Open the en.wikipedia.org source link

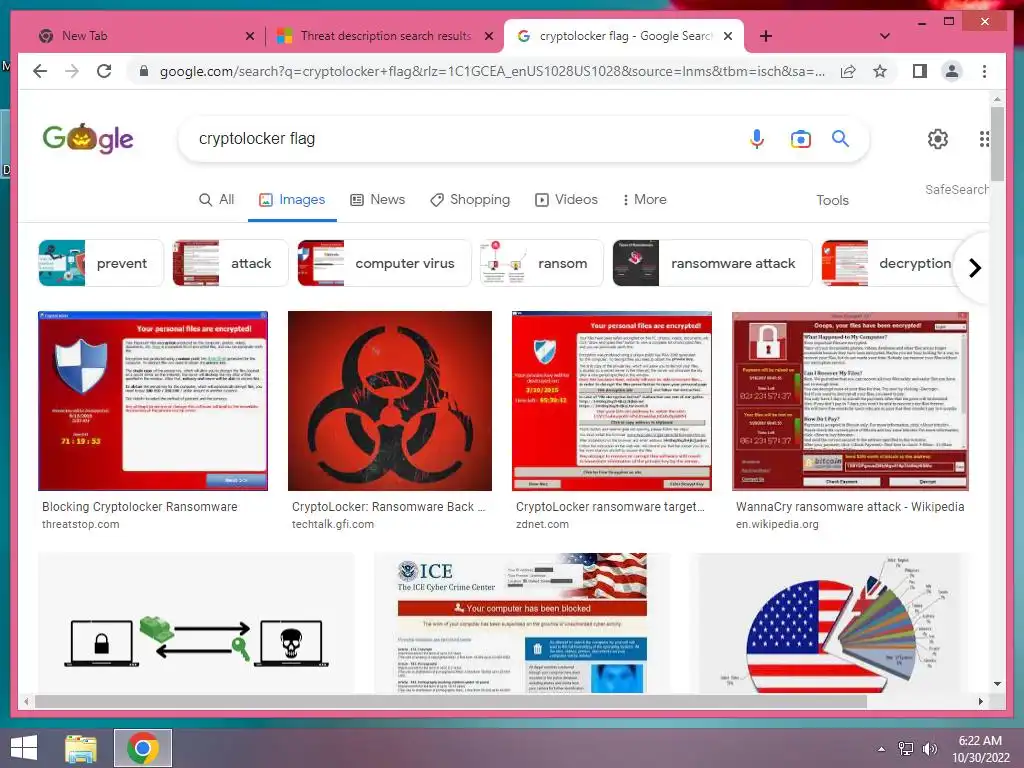[776, 524]
